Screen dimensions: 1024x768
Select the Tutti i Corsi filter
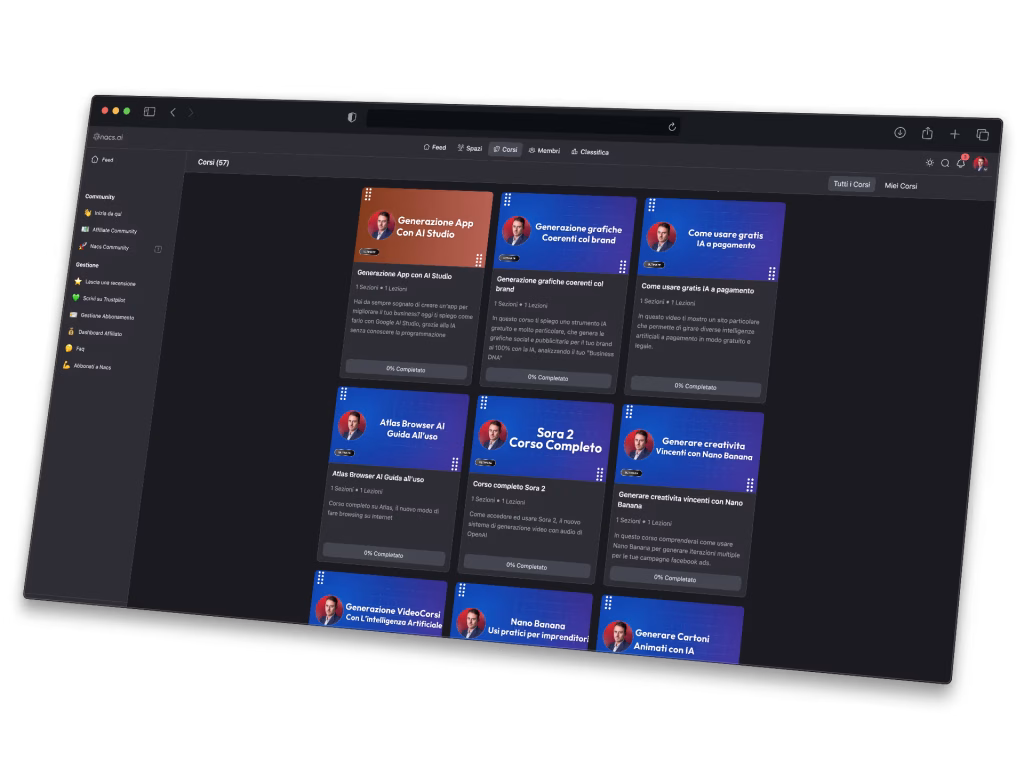852,184
